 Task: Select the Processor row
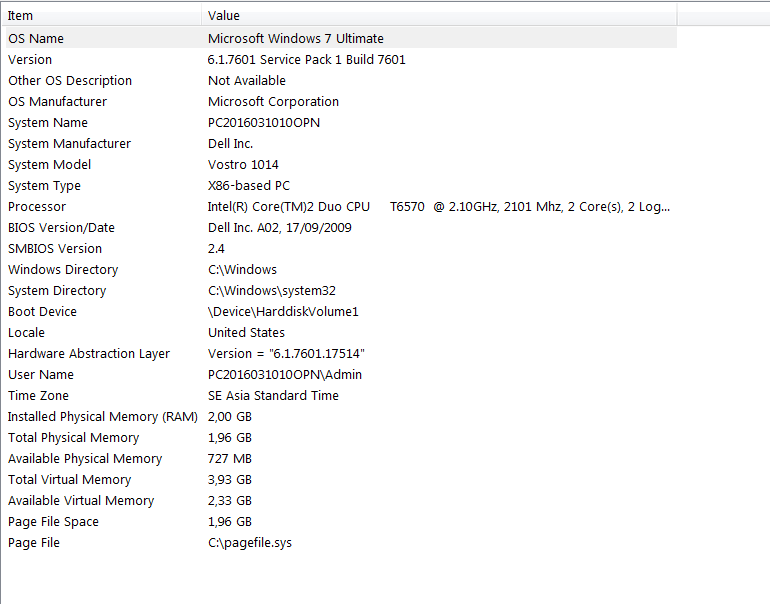341,207
